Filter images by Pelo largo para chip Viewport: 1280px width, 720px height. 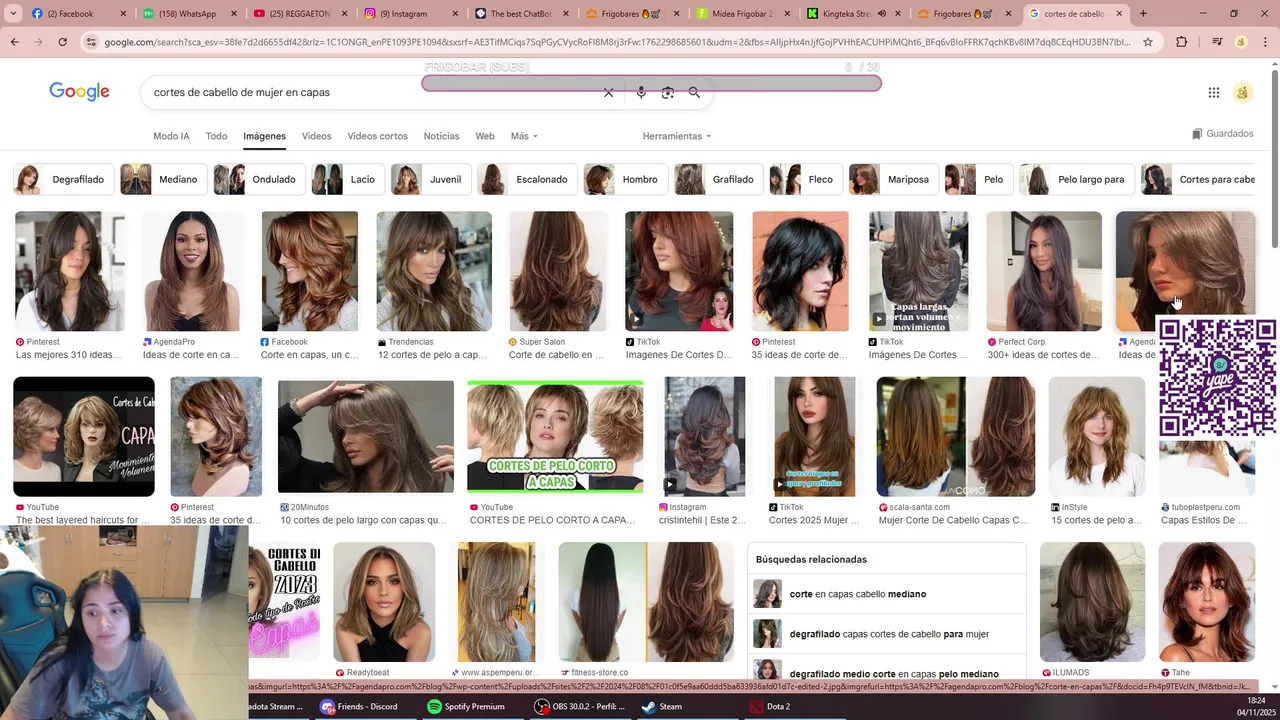tap(1076, 179)
